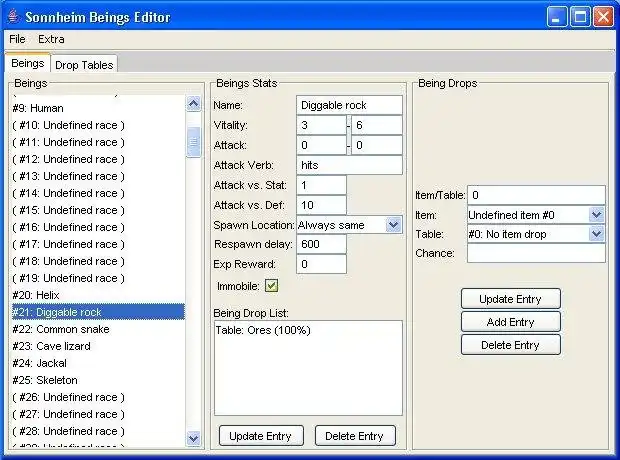Select #26: Undefined race entry
This screenshot has width=620, height=460.
[98, 397]
